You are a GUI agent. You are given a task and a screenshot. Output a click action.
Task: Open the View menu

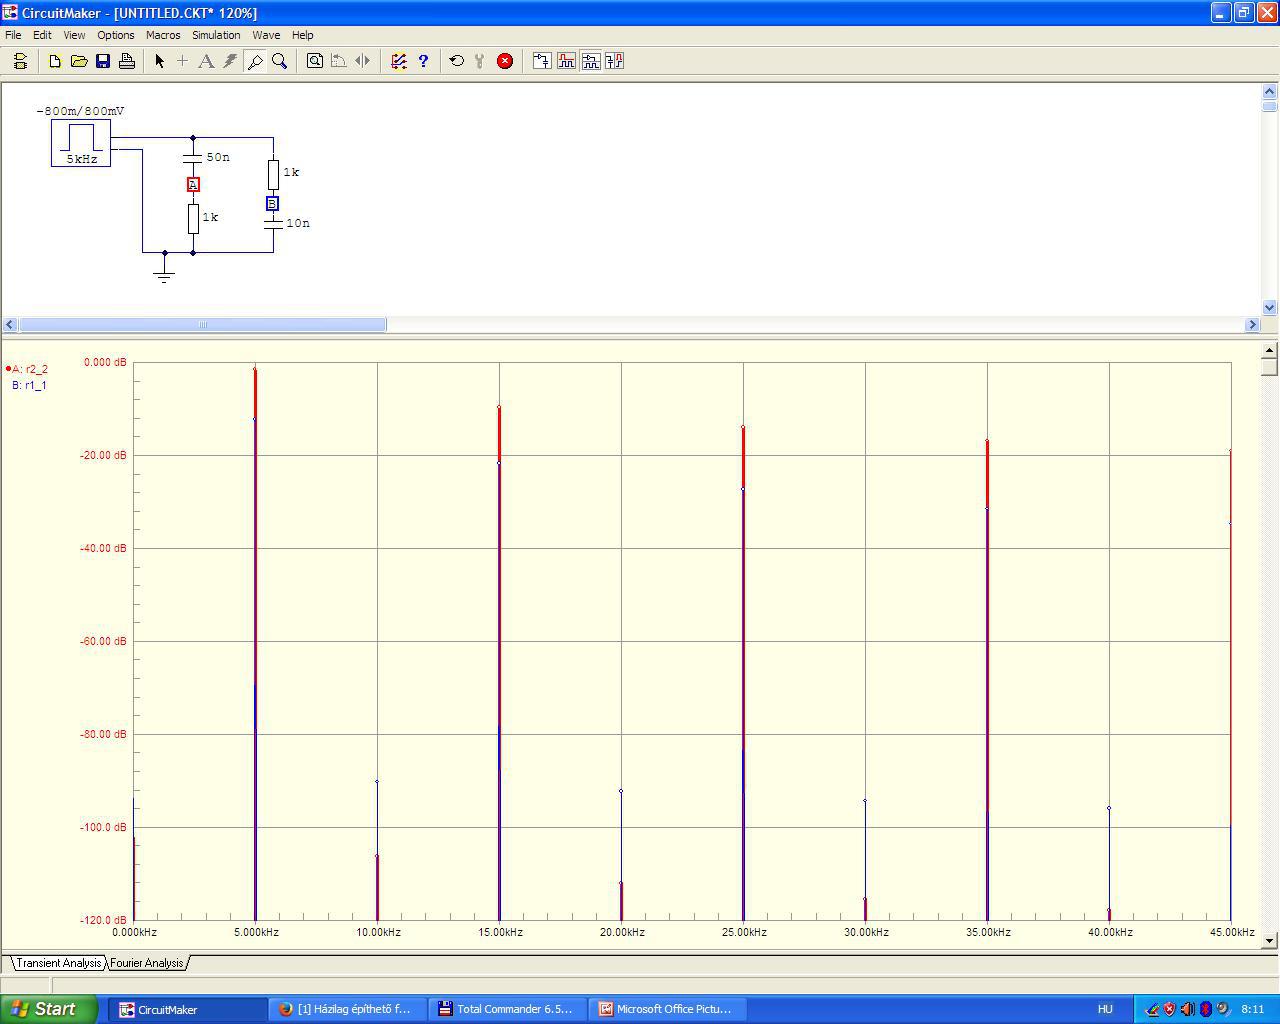click(x=74, y=35)
